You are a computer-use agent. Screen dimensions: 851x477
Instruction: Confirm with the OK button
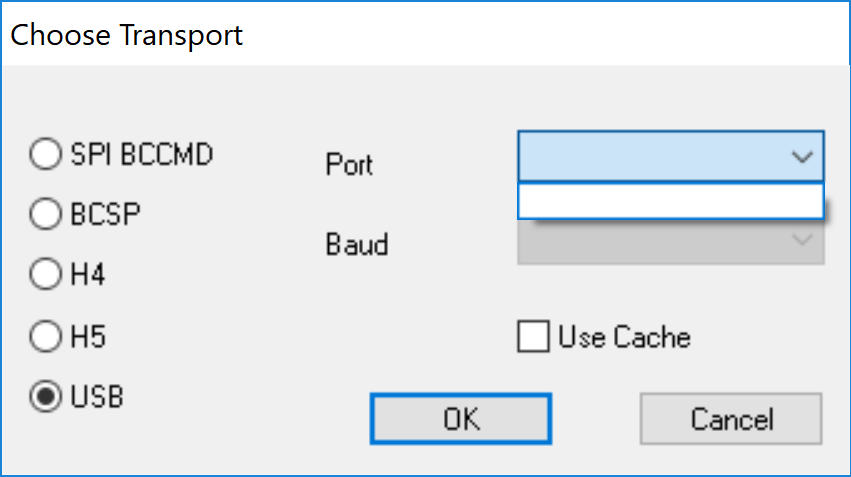(x=460, y=418)
